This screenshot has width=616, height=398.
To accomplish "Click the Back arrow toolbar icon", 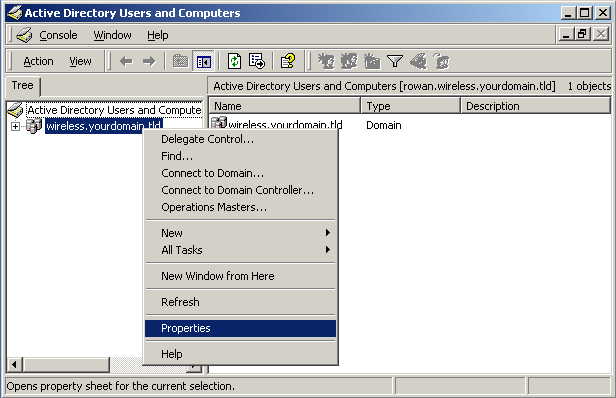I will (x=126, y=61).
